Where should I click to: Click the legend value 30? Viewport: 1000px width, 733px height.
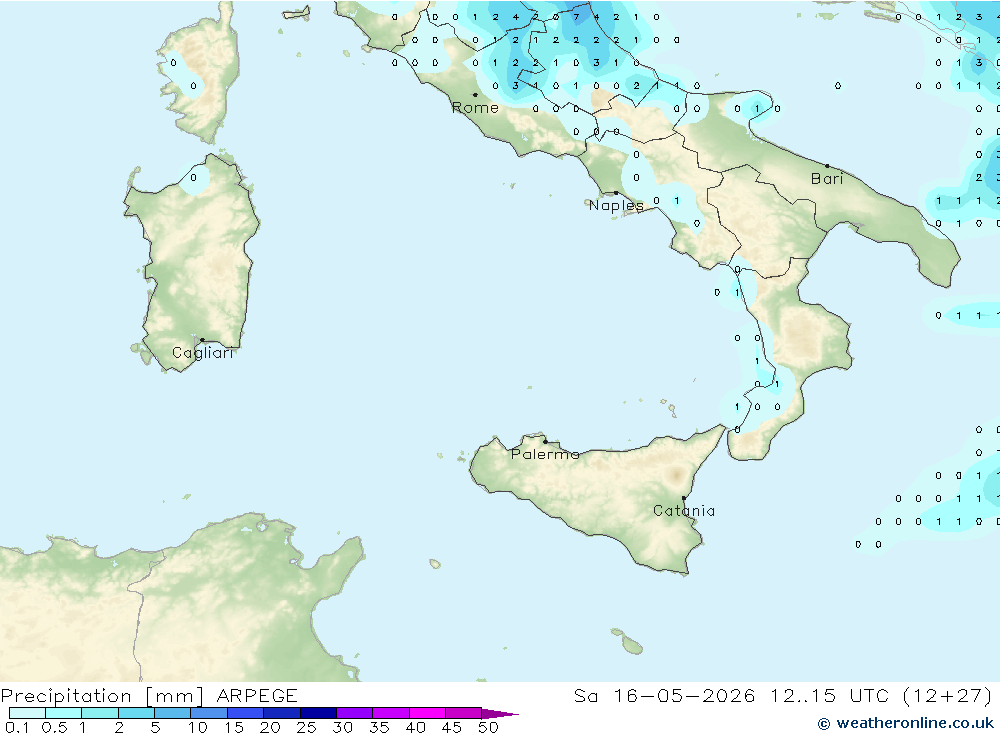point(343,727)
